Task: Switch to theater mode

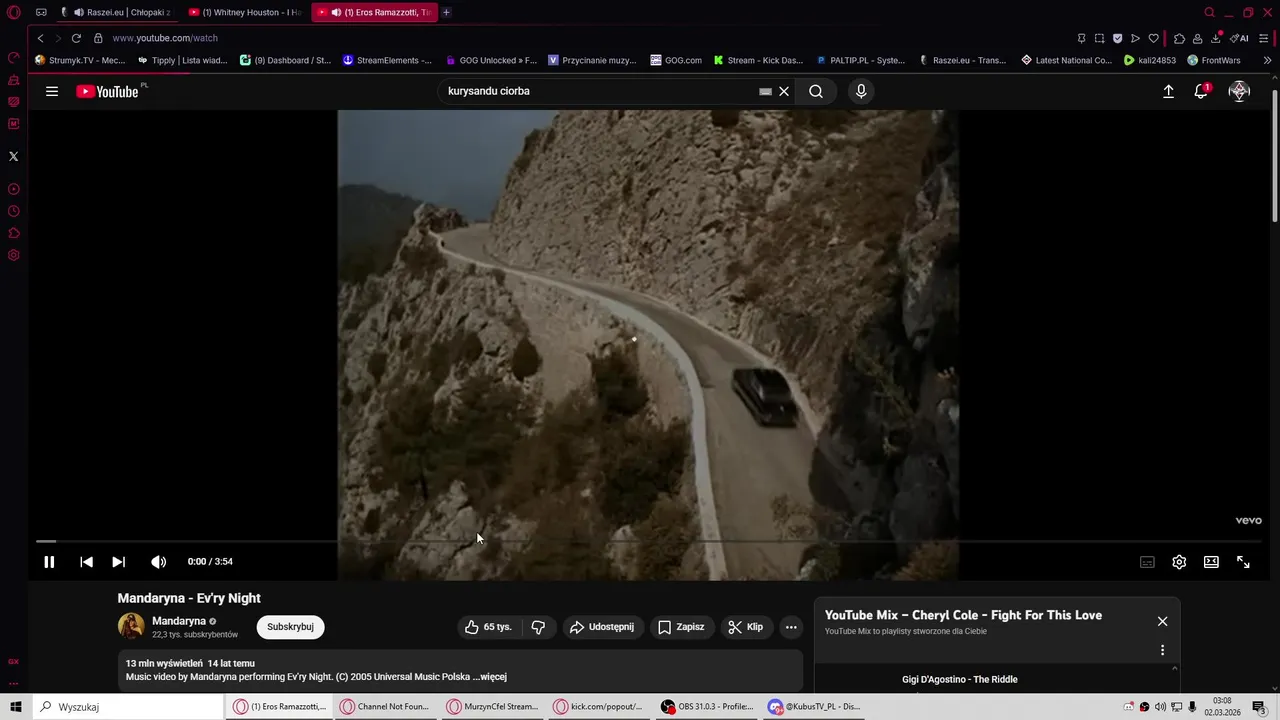Action: click(x=1211, y=562)
